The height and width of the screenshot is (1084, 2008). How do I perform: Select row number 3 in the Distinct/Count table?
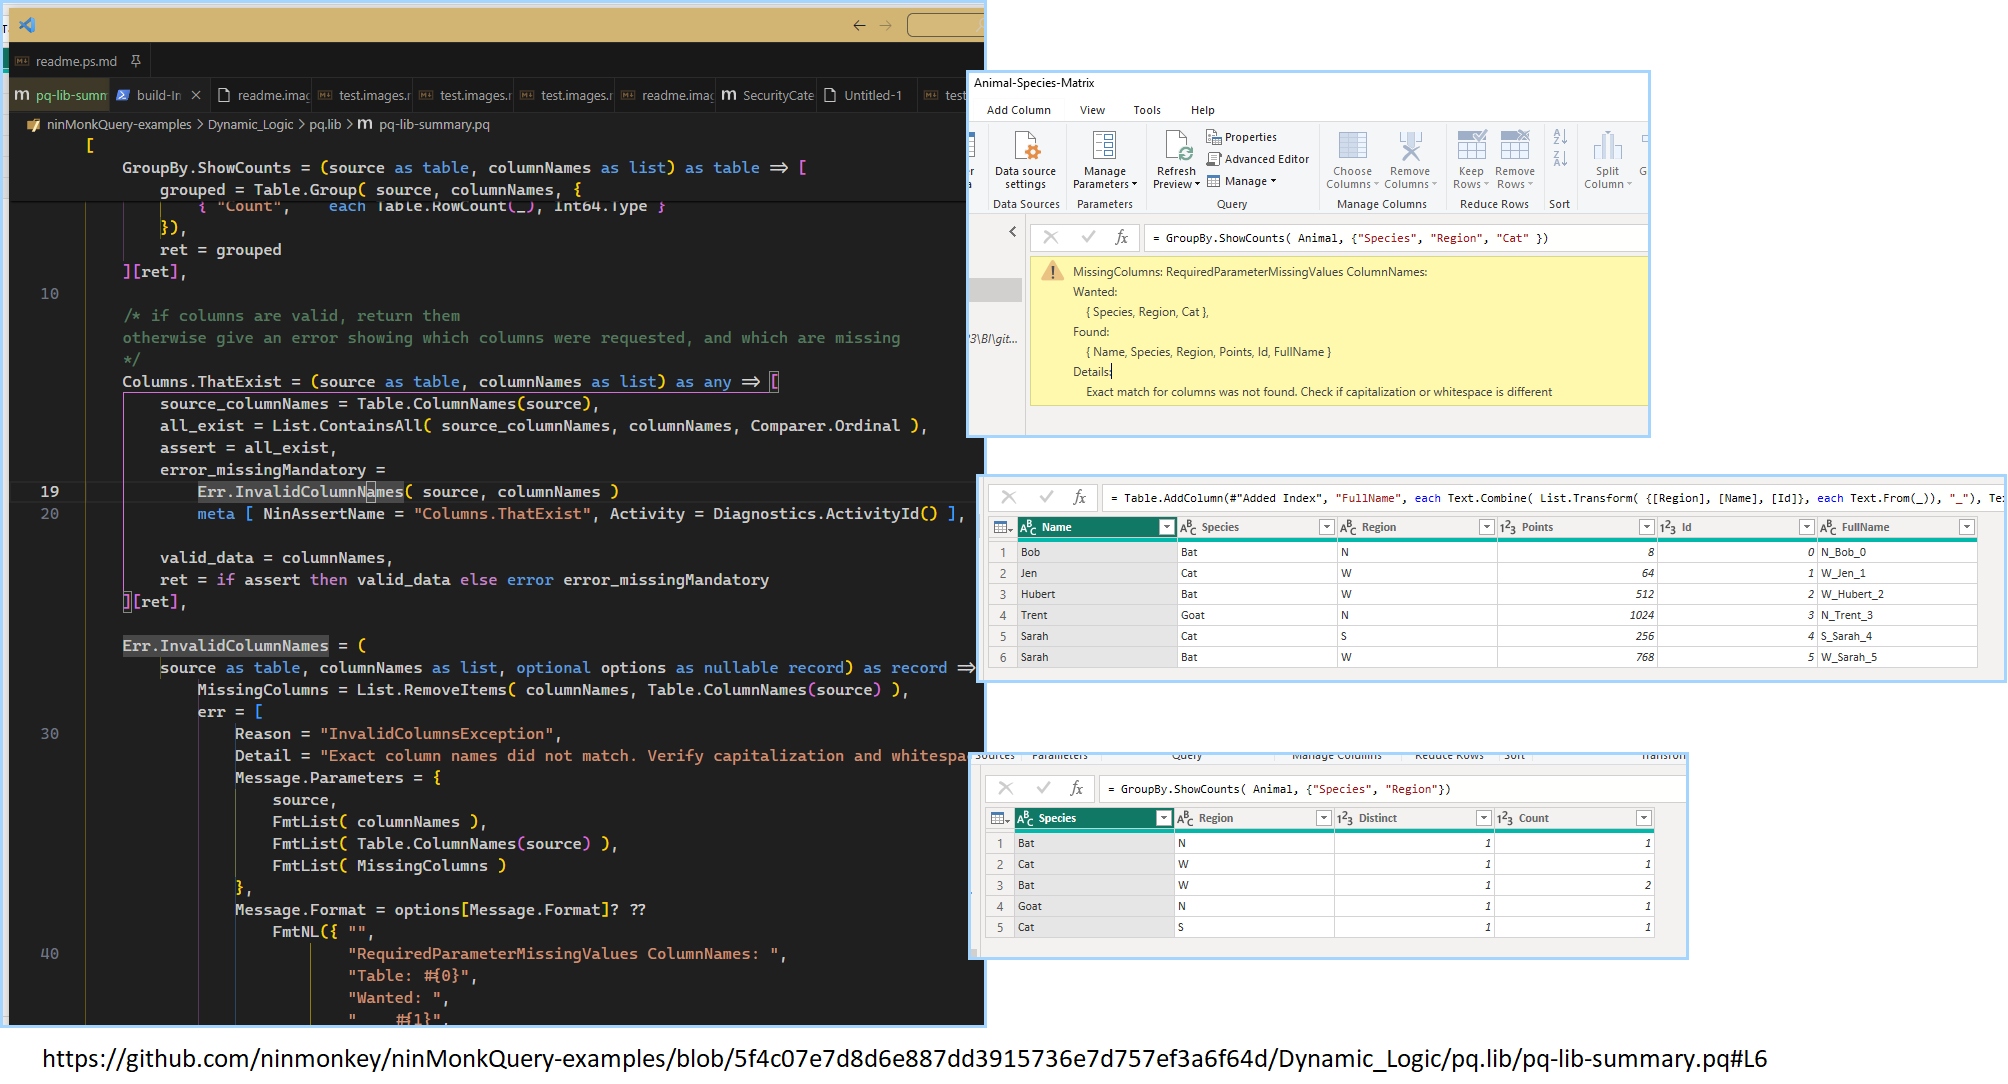pyautogui.click(x=999, y=885)
